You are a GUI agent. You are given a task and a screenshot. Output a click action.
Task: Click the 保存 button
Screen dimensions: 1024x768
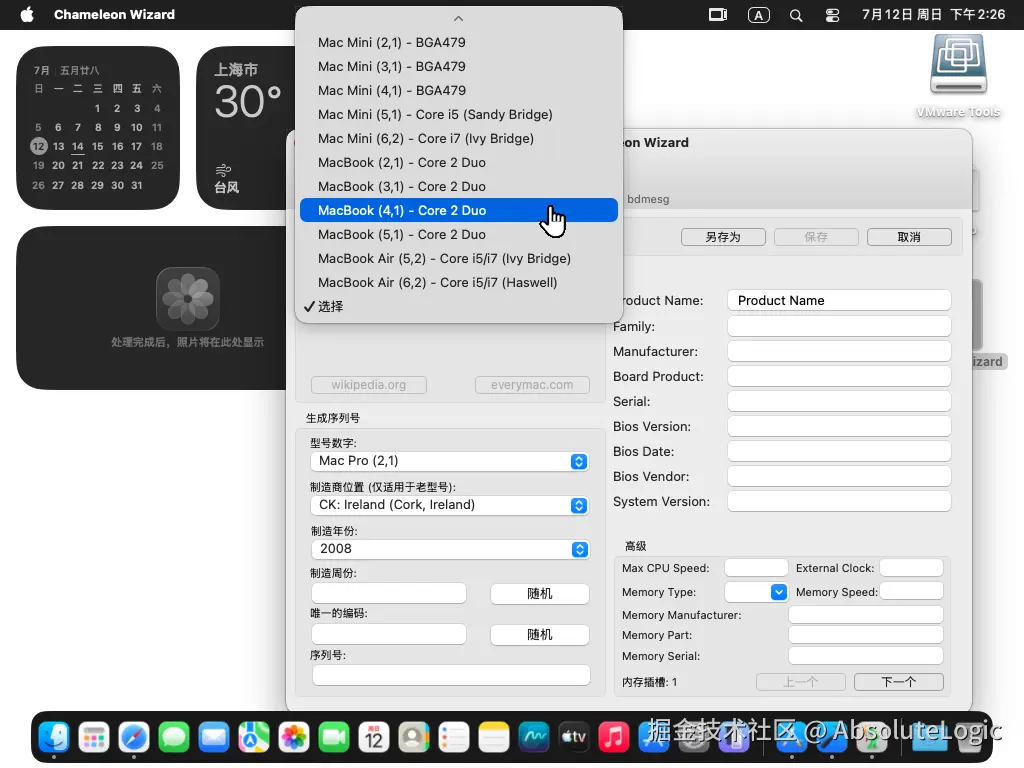[816, 237]
